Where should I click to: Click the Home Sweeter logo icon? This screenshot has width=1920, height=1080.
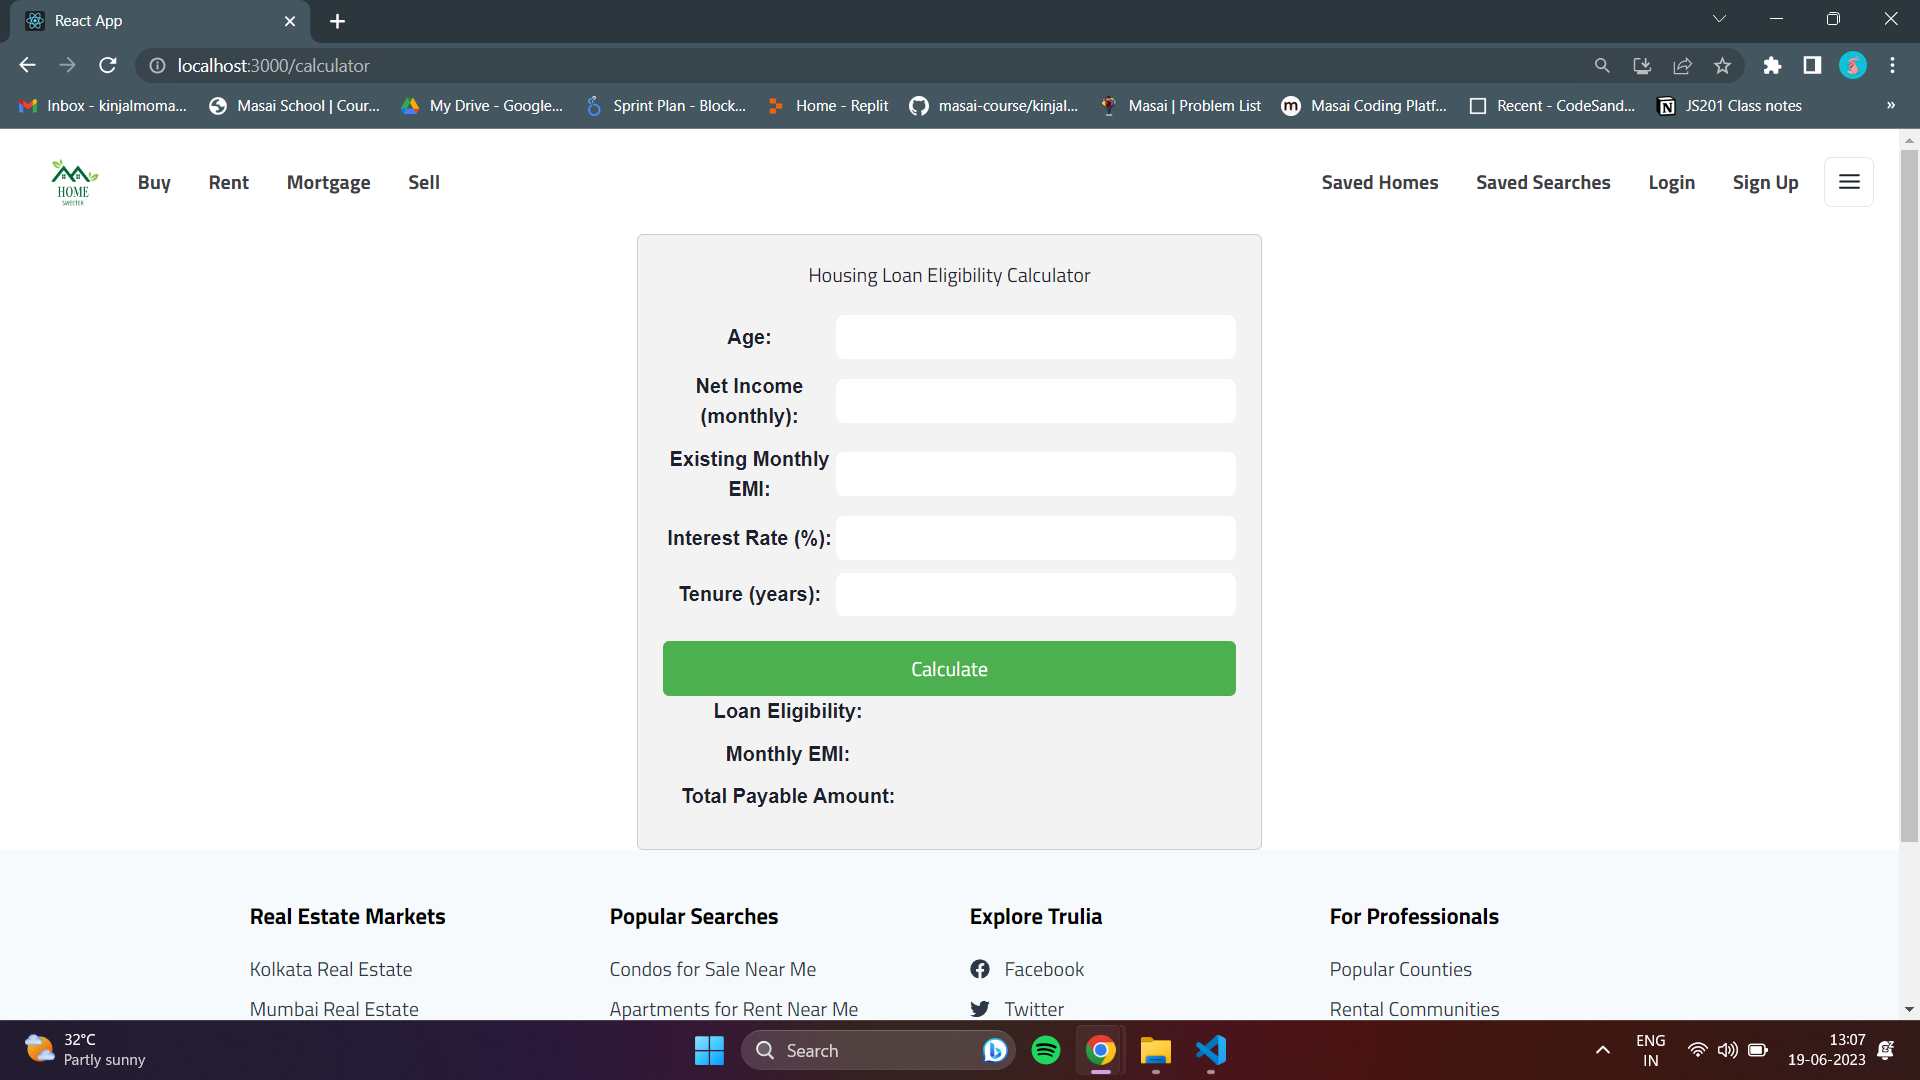[x=74, y=182]
